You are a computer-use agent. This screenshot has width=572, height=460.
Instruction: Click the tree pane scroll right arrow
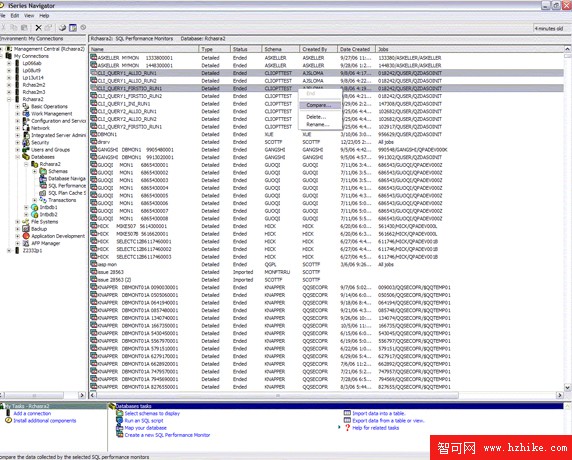[82, 395]
